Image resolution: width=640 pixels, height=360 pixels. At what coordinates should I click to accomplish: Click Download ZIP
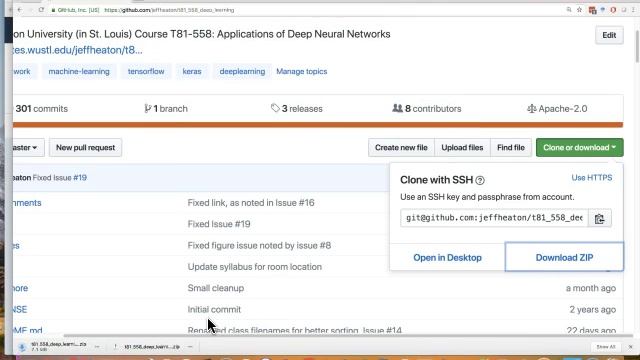[x=564, y=258]
